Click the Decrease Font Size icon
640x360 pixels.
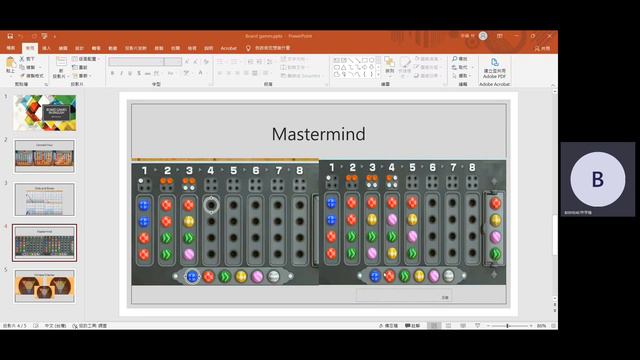(x=196, y=62)
